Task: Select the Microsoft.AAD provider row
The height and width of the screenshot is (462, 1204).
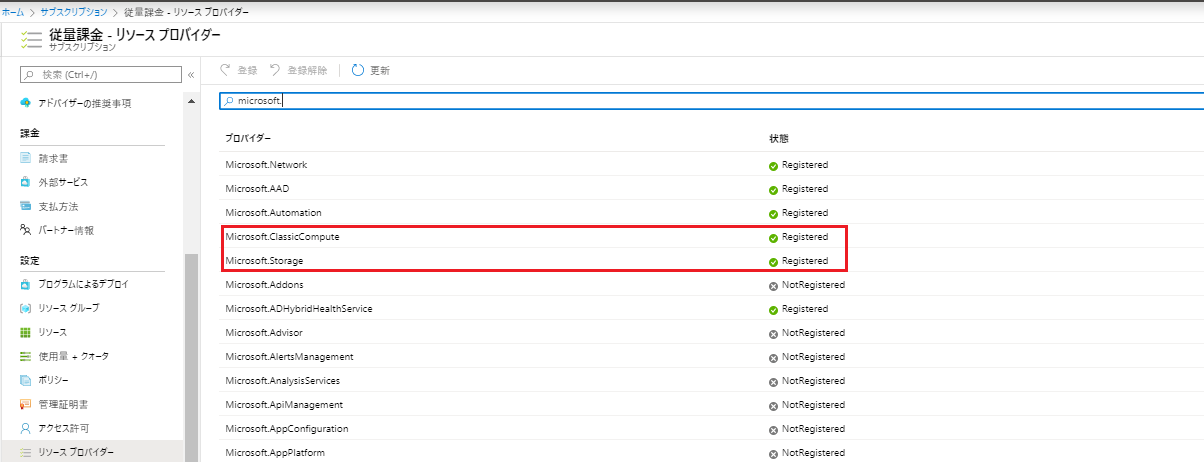Action: pos(712,188)
